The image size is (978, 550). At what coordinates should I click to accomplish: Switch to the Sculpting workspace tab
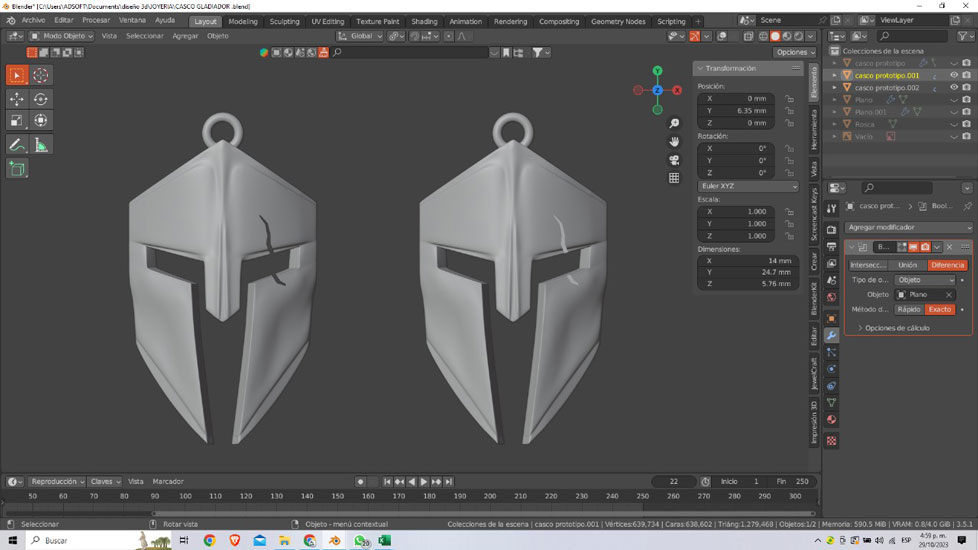tap(284, 21)
